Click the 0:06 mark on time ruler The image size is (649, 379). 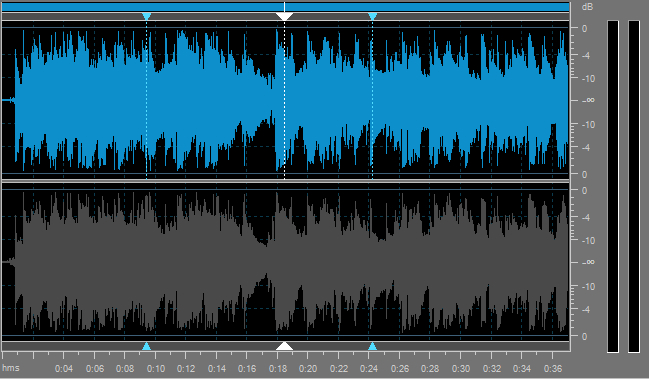coord(94,368)
